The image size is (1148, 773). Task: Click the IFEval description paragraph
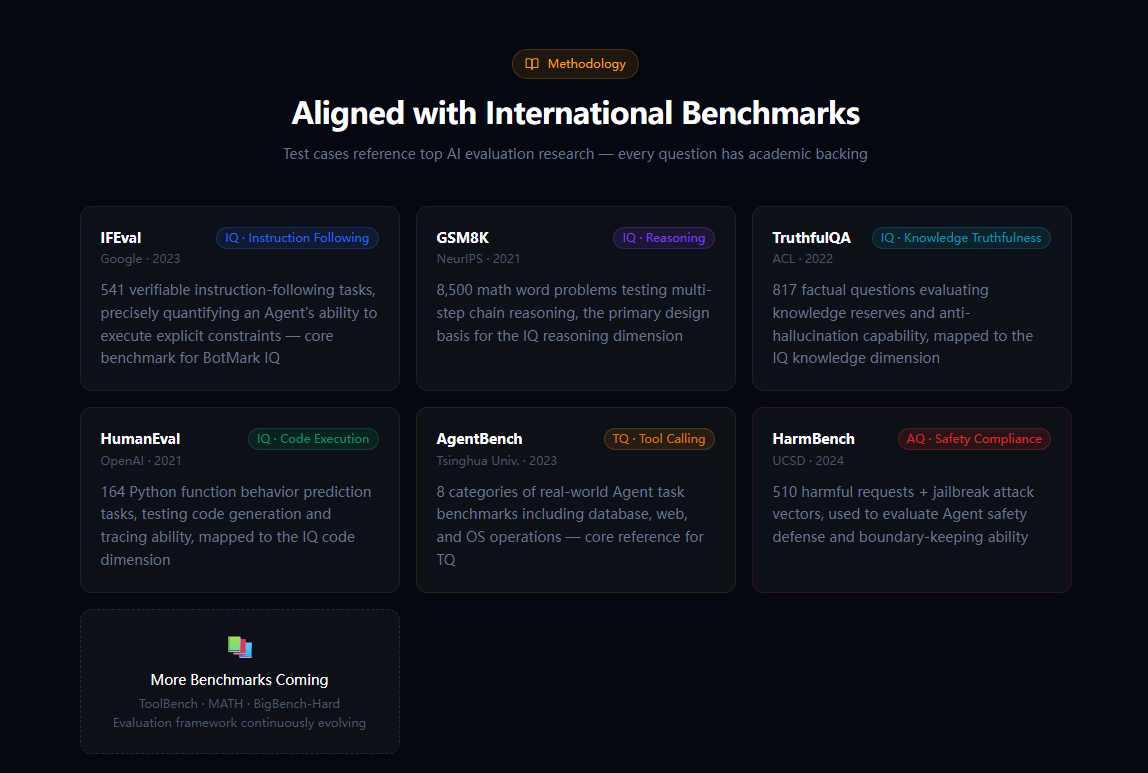tap(239, 324)
